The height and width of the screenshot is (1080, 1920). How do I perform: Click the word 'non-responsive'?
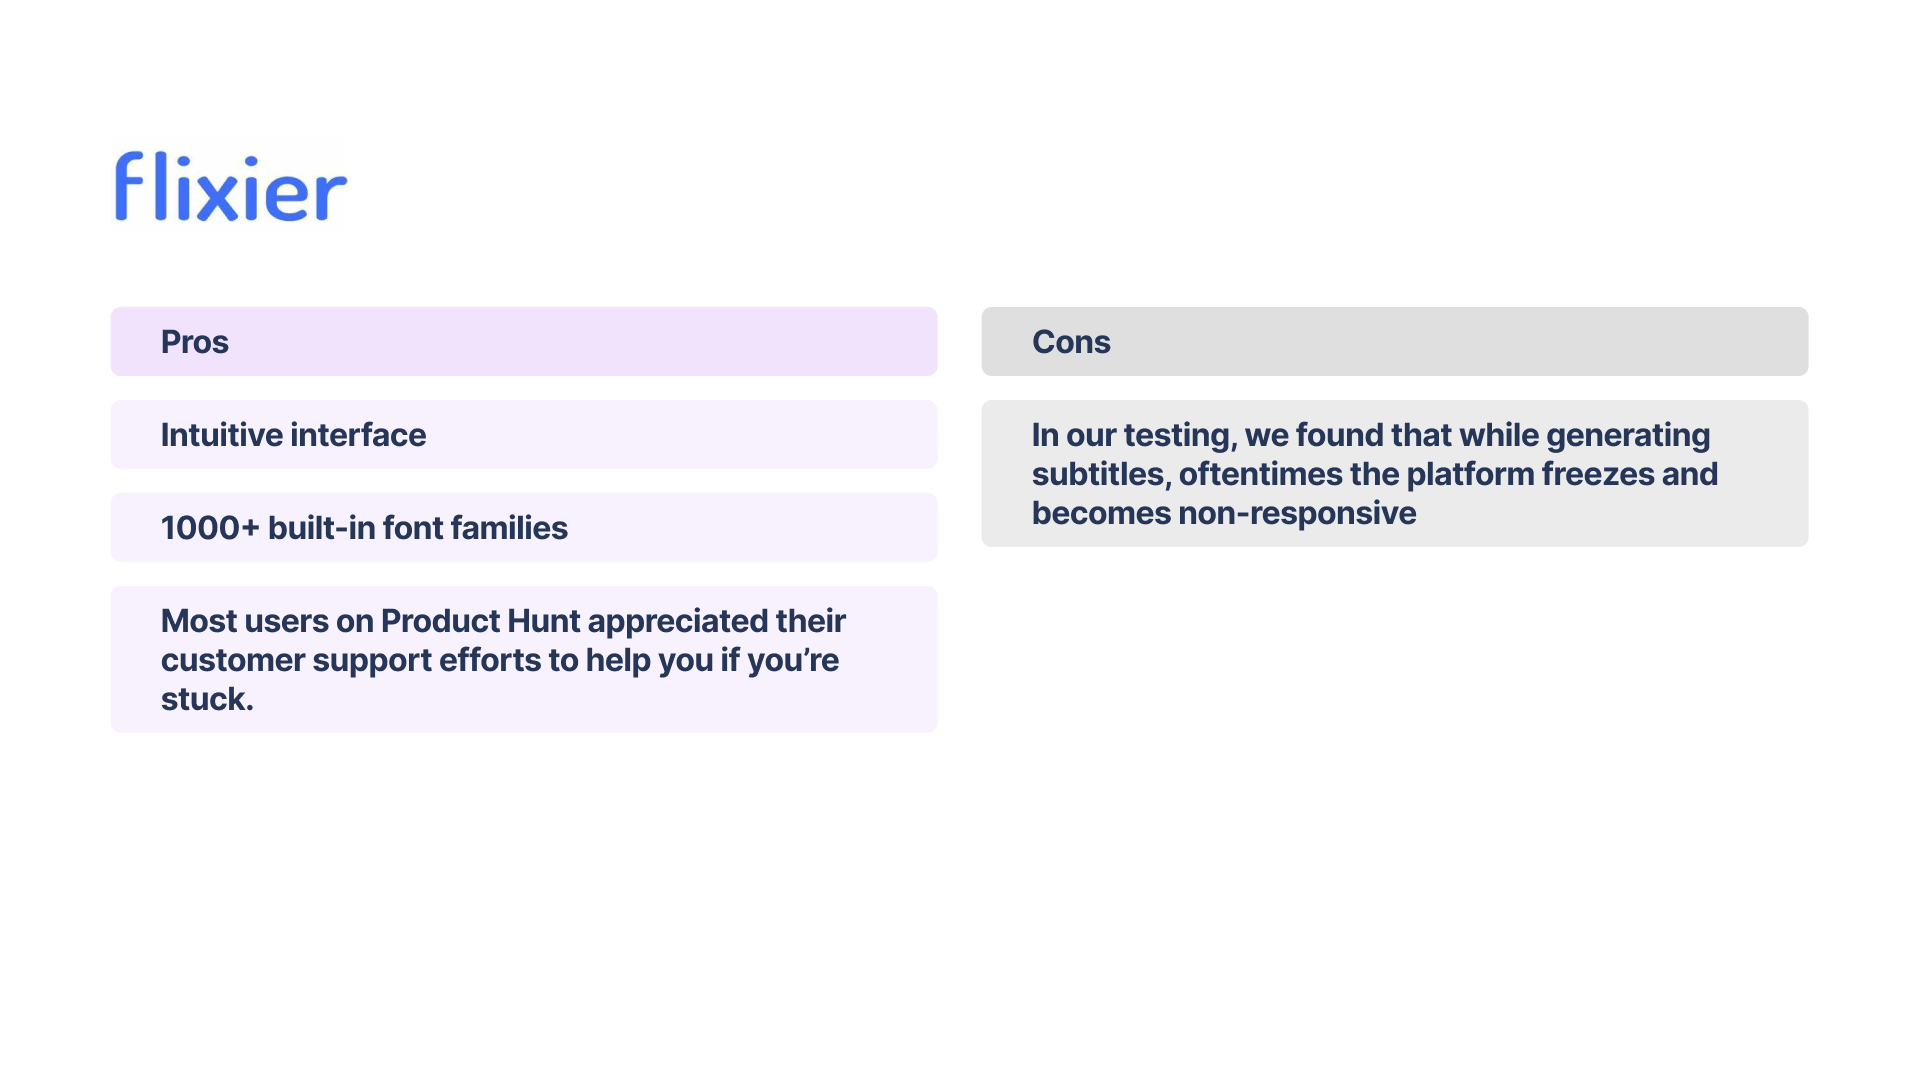pos(1297,513)
